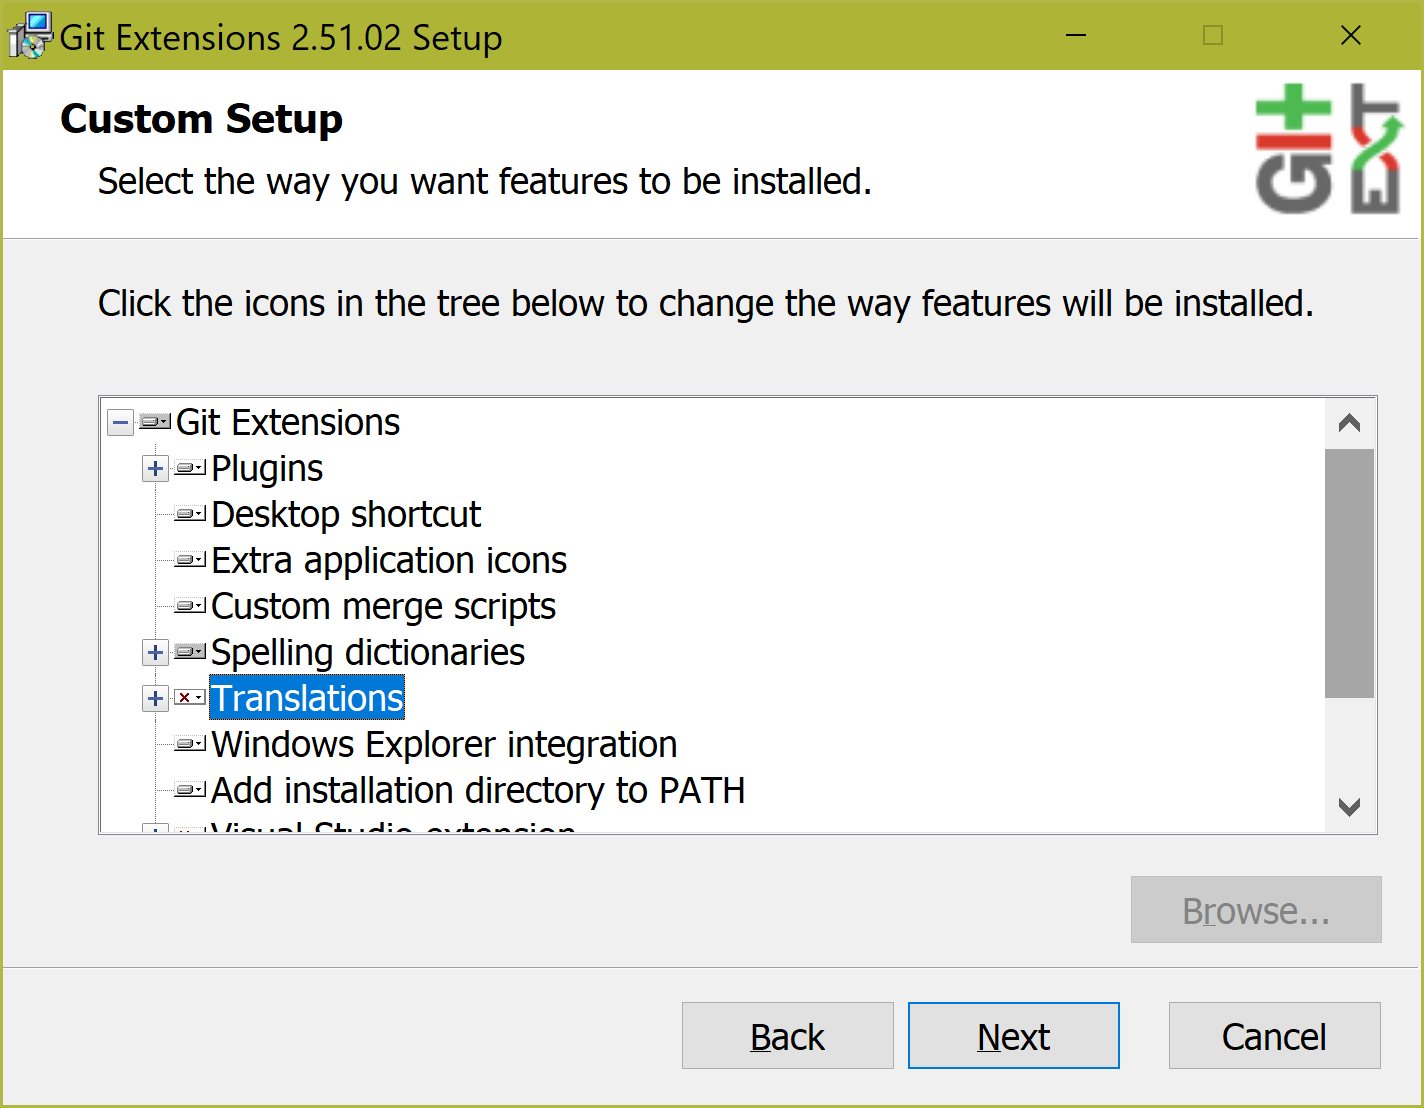
Task: Click the feature icon for Extra application icons
Action: point(189,559)
